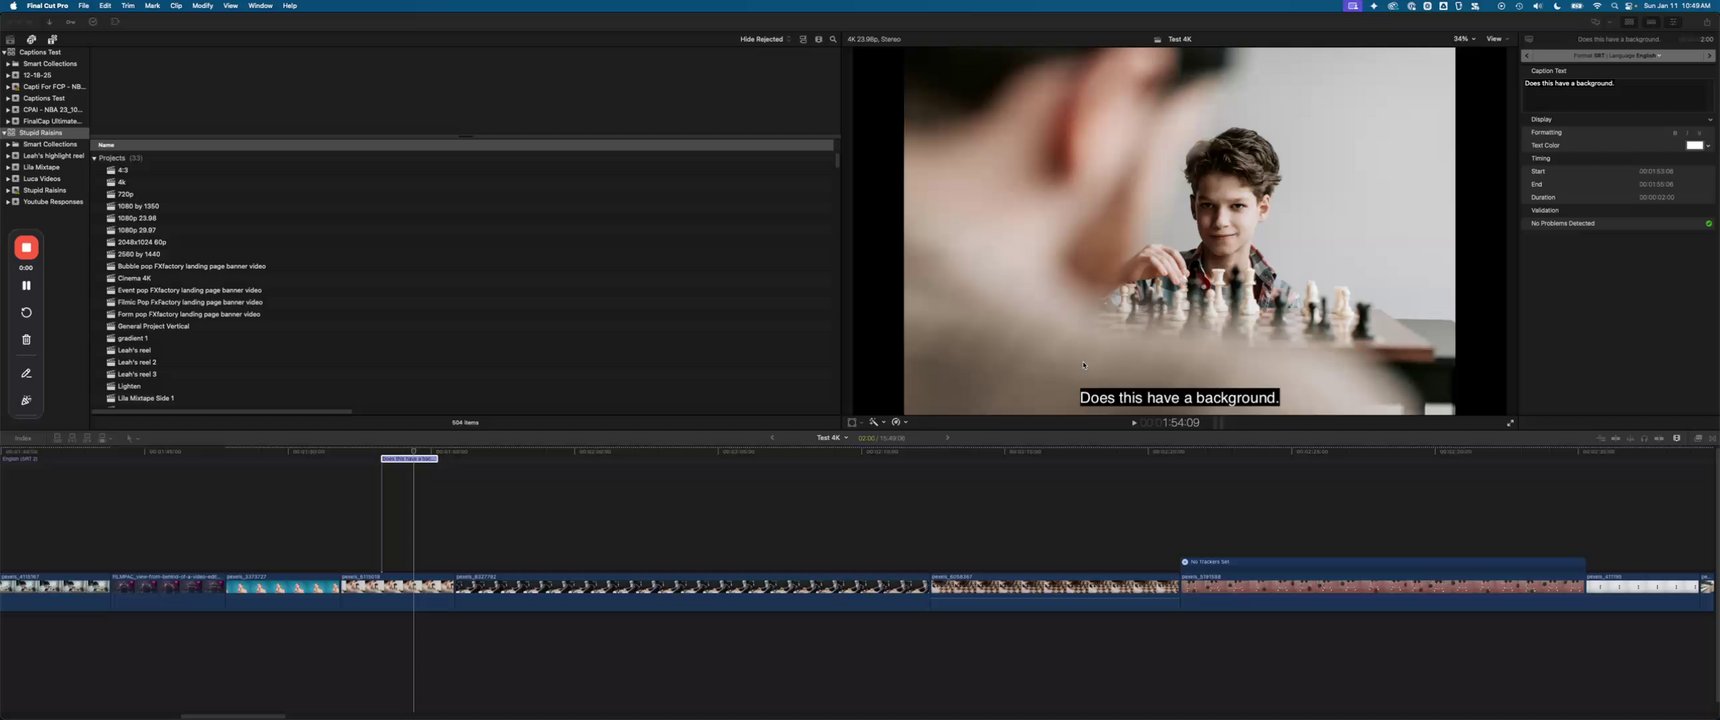Screen dimensions: 1720x720
Task: Open the Test 4K project dropdown
Action: [832, 438]
